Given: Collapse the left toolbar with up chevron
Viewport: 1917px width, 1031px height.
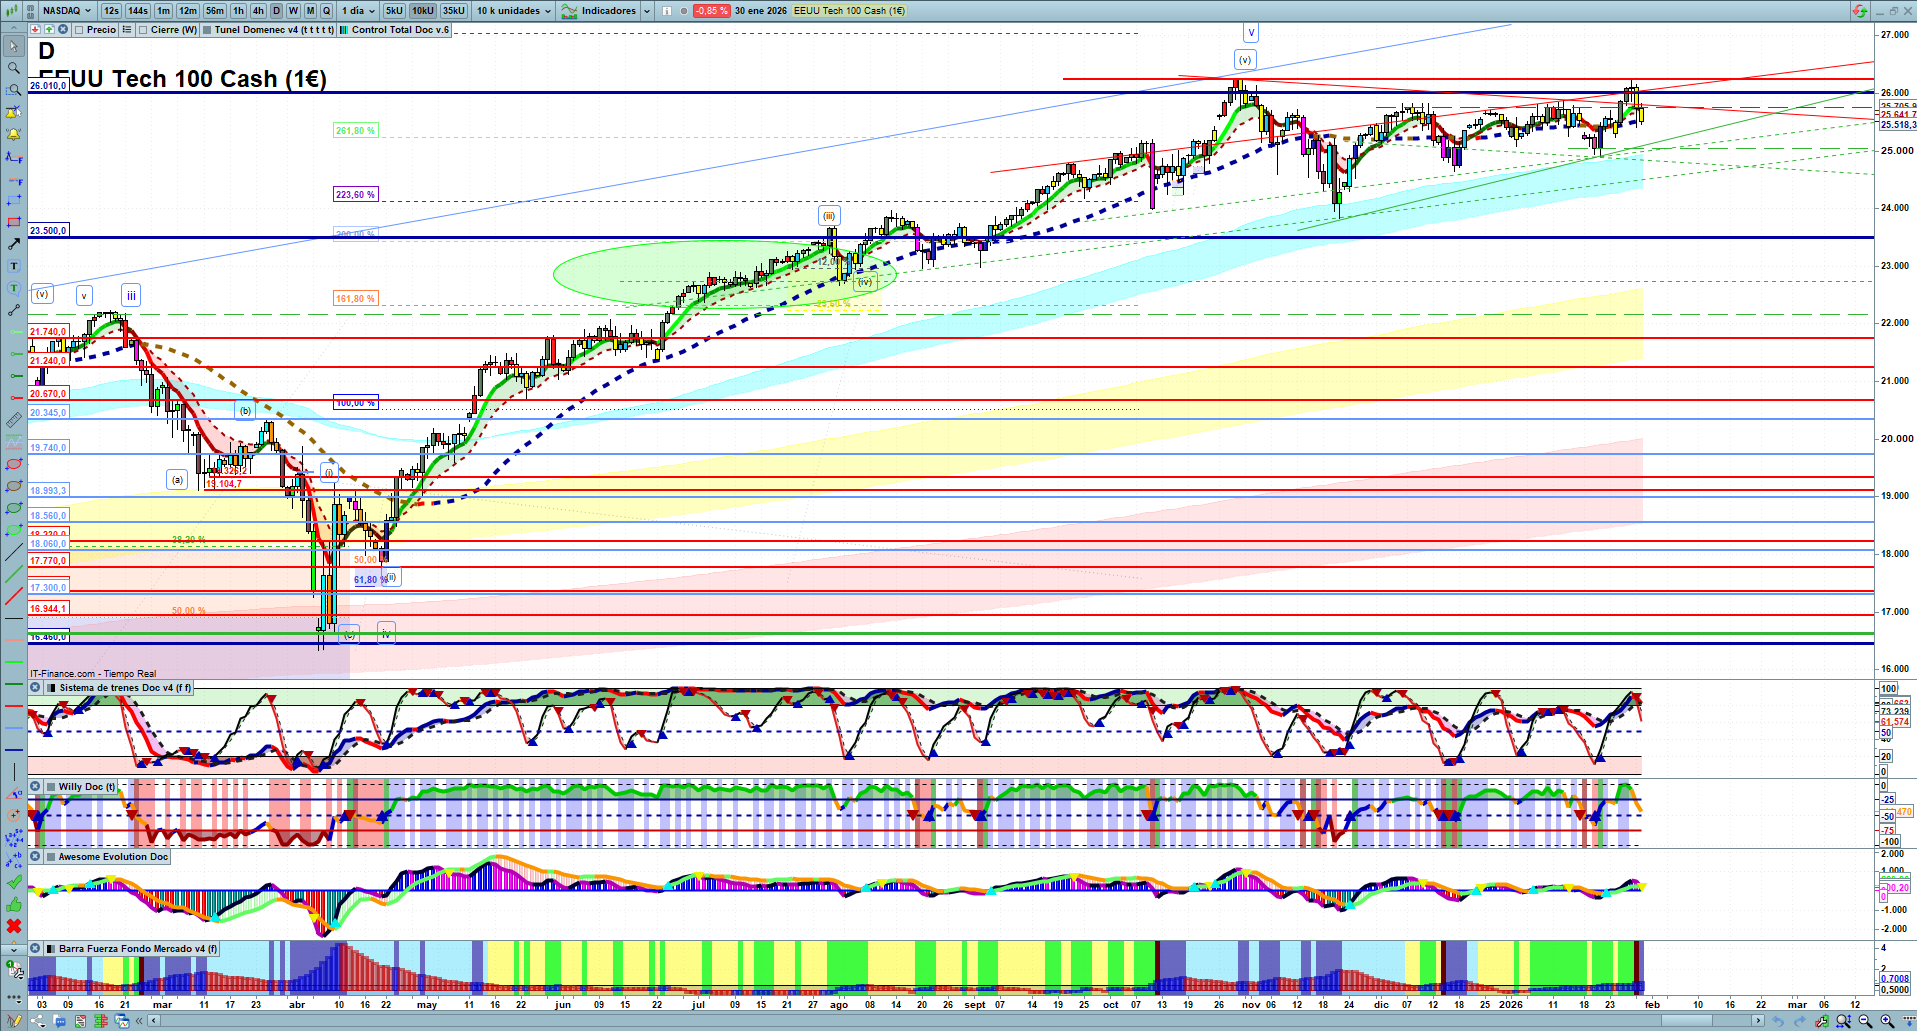Looking at the screenshot, I should click(14, 29).
